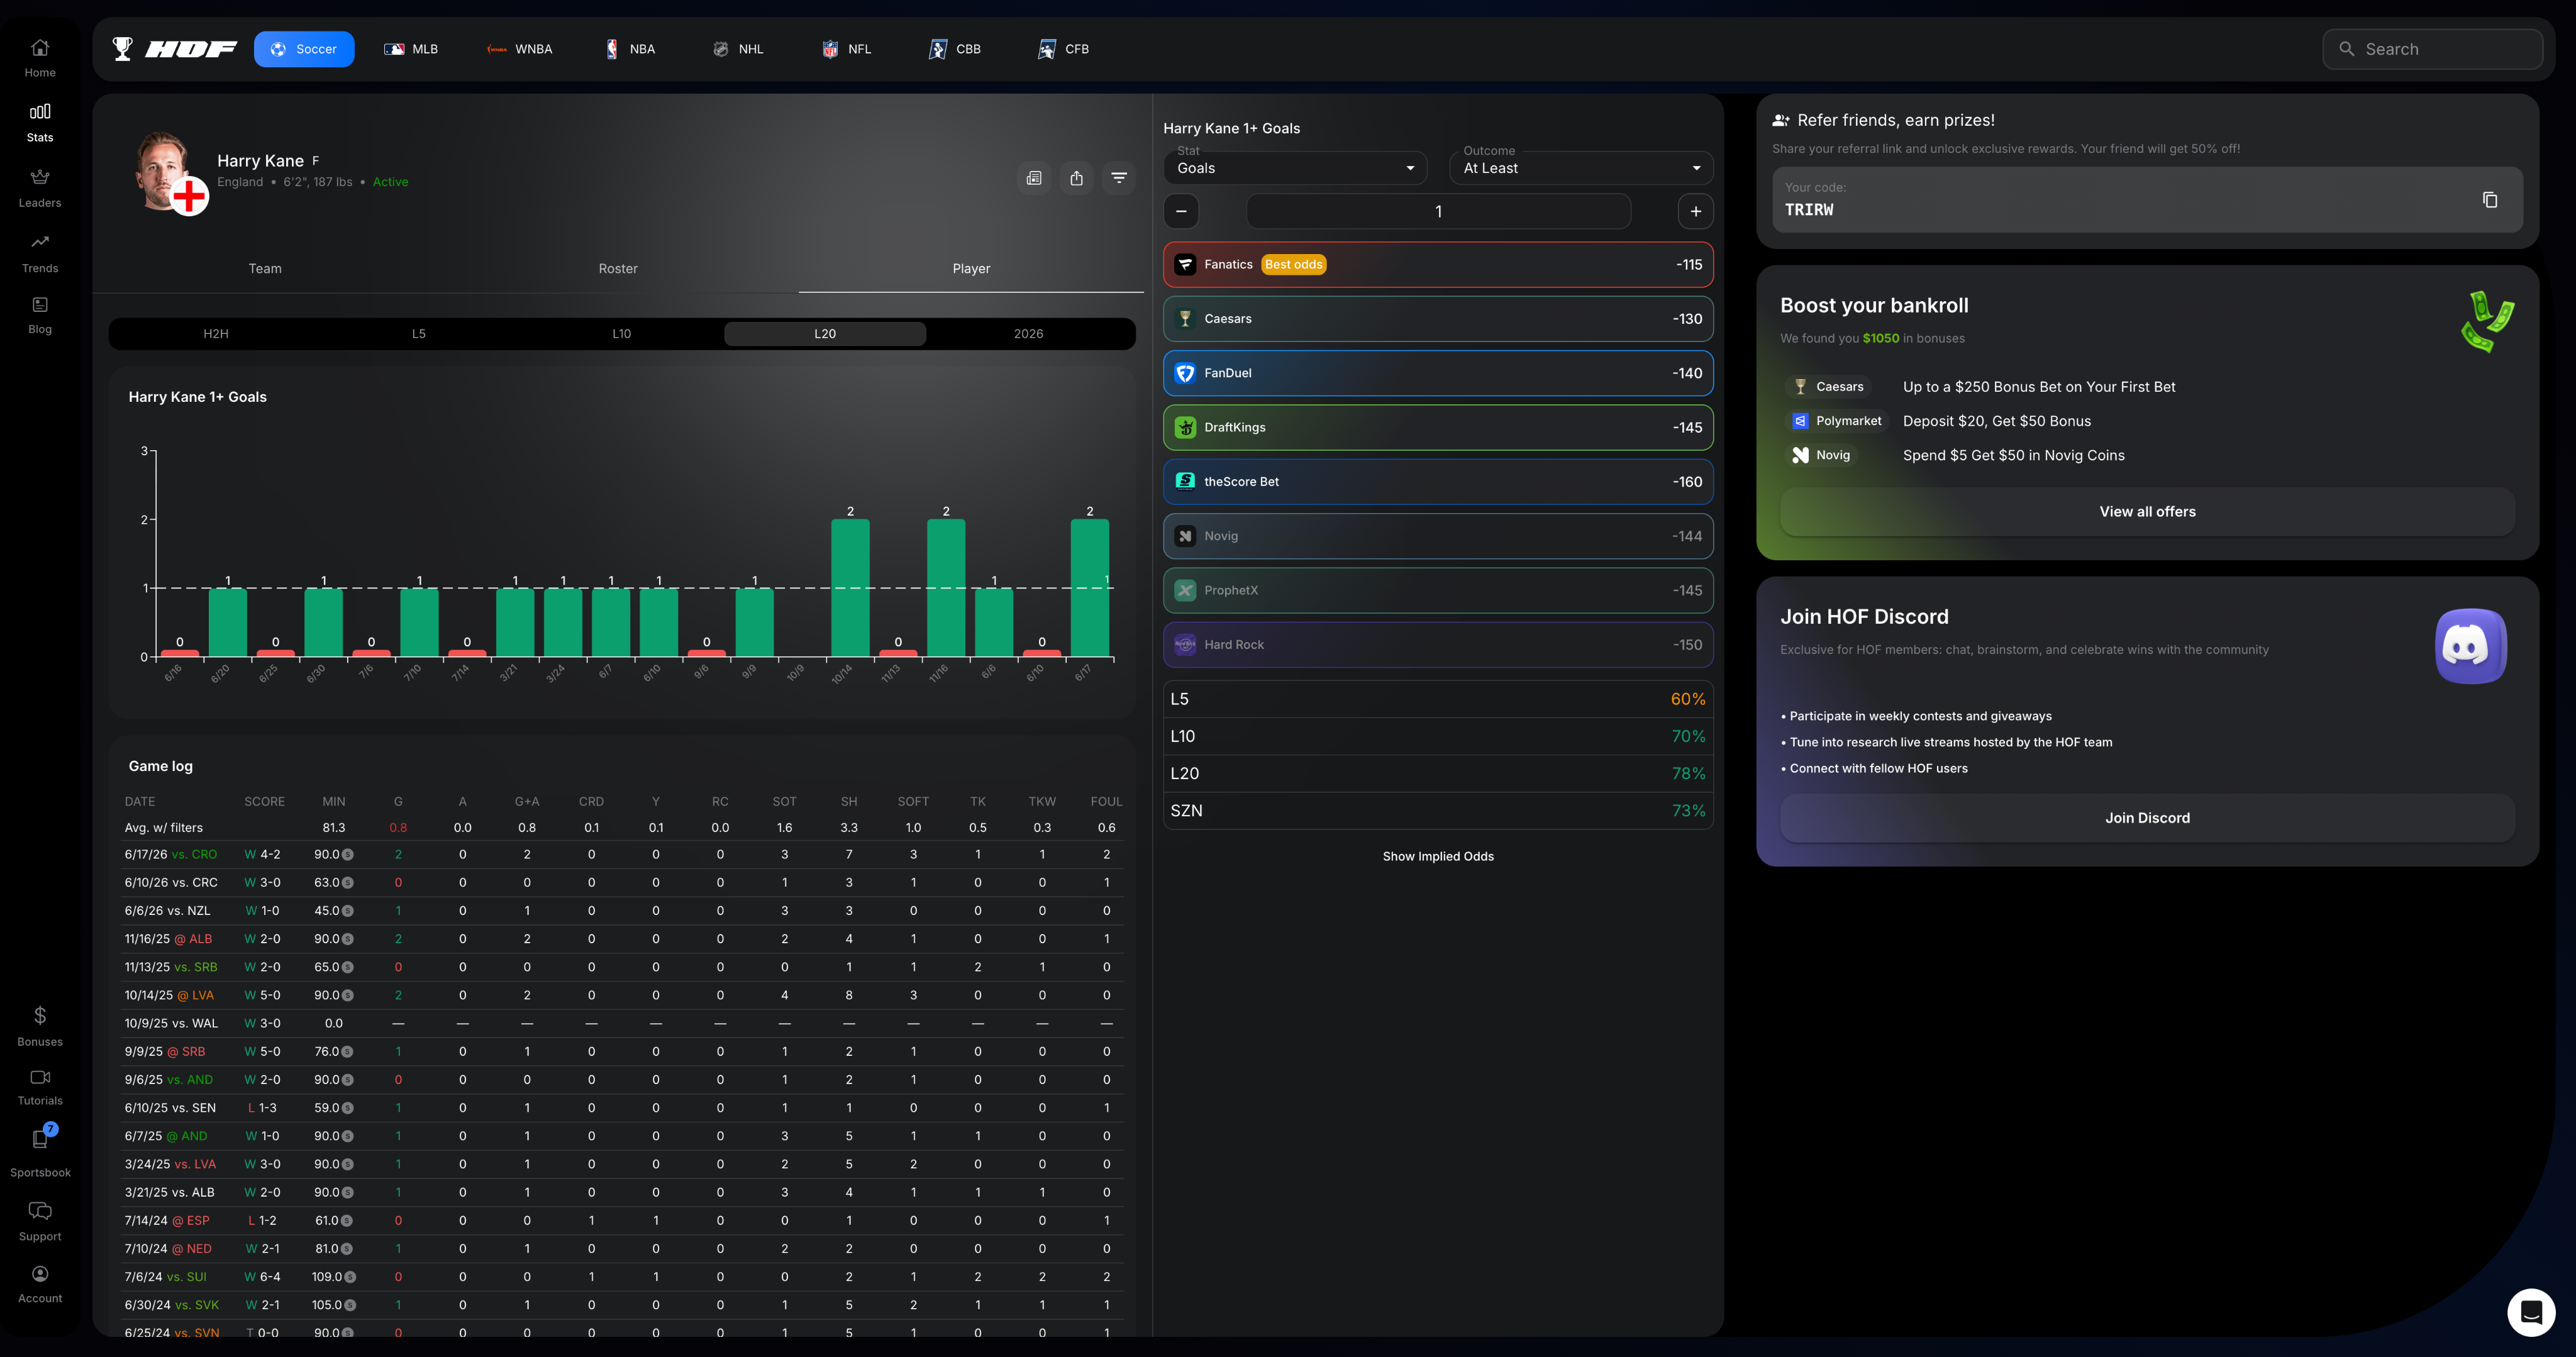Select the L20 range filter
The height and width of the screenshot is (1357, 2576).
[x=825, y=333]
